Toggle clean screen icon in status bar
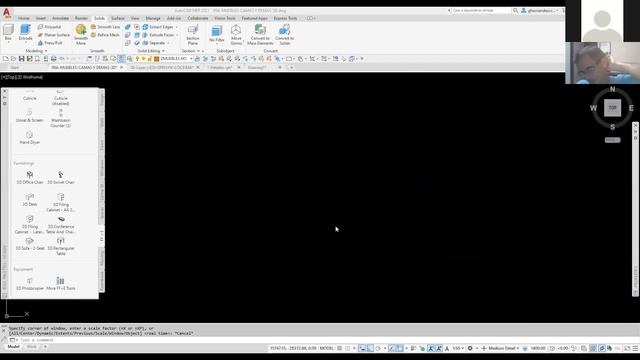 pyautogui.click(x=627, y=348)
